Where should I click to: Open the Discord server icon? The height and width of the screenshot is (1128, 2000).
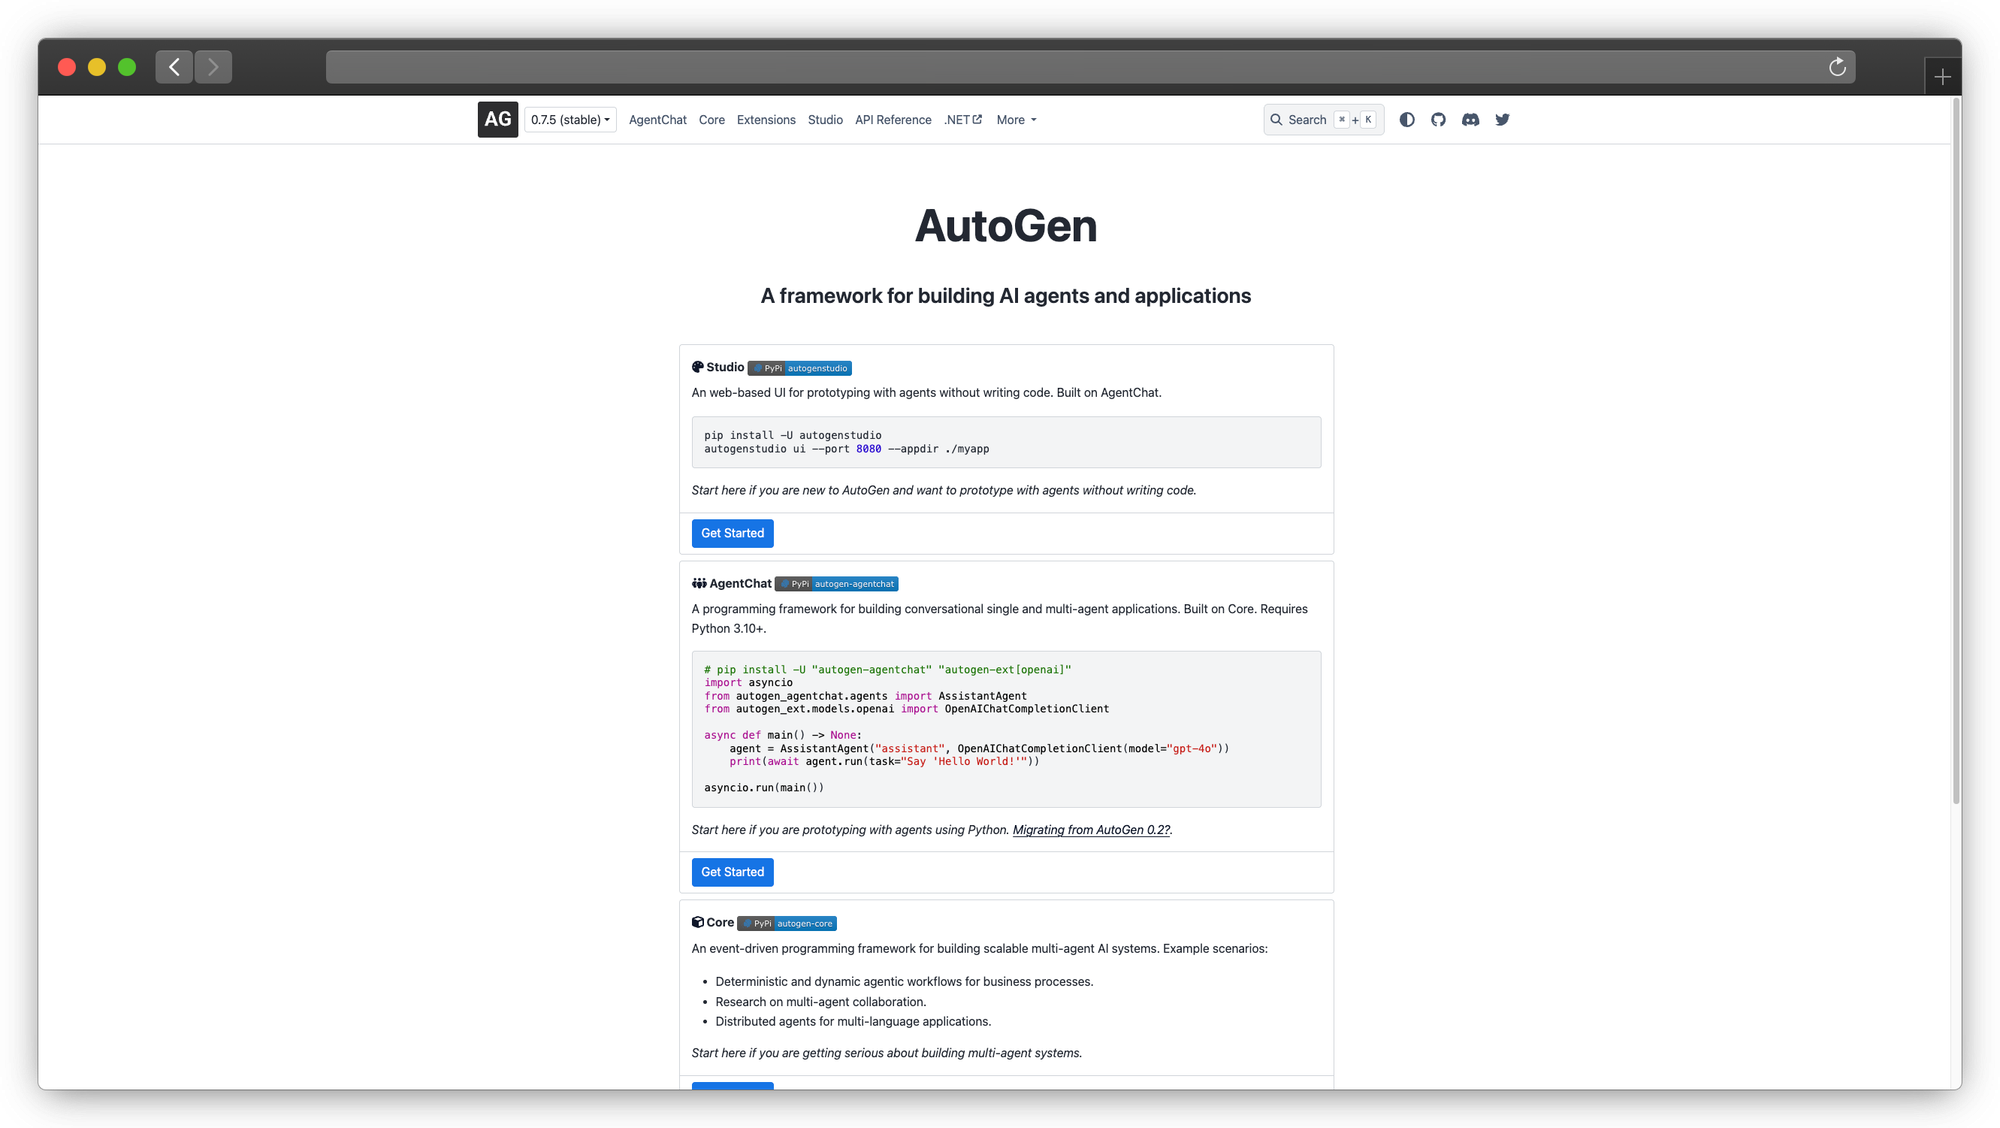click(x=1470, y=120)
